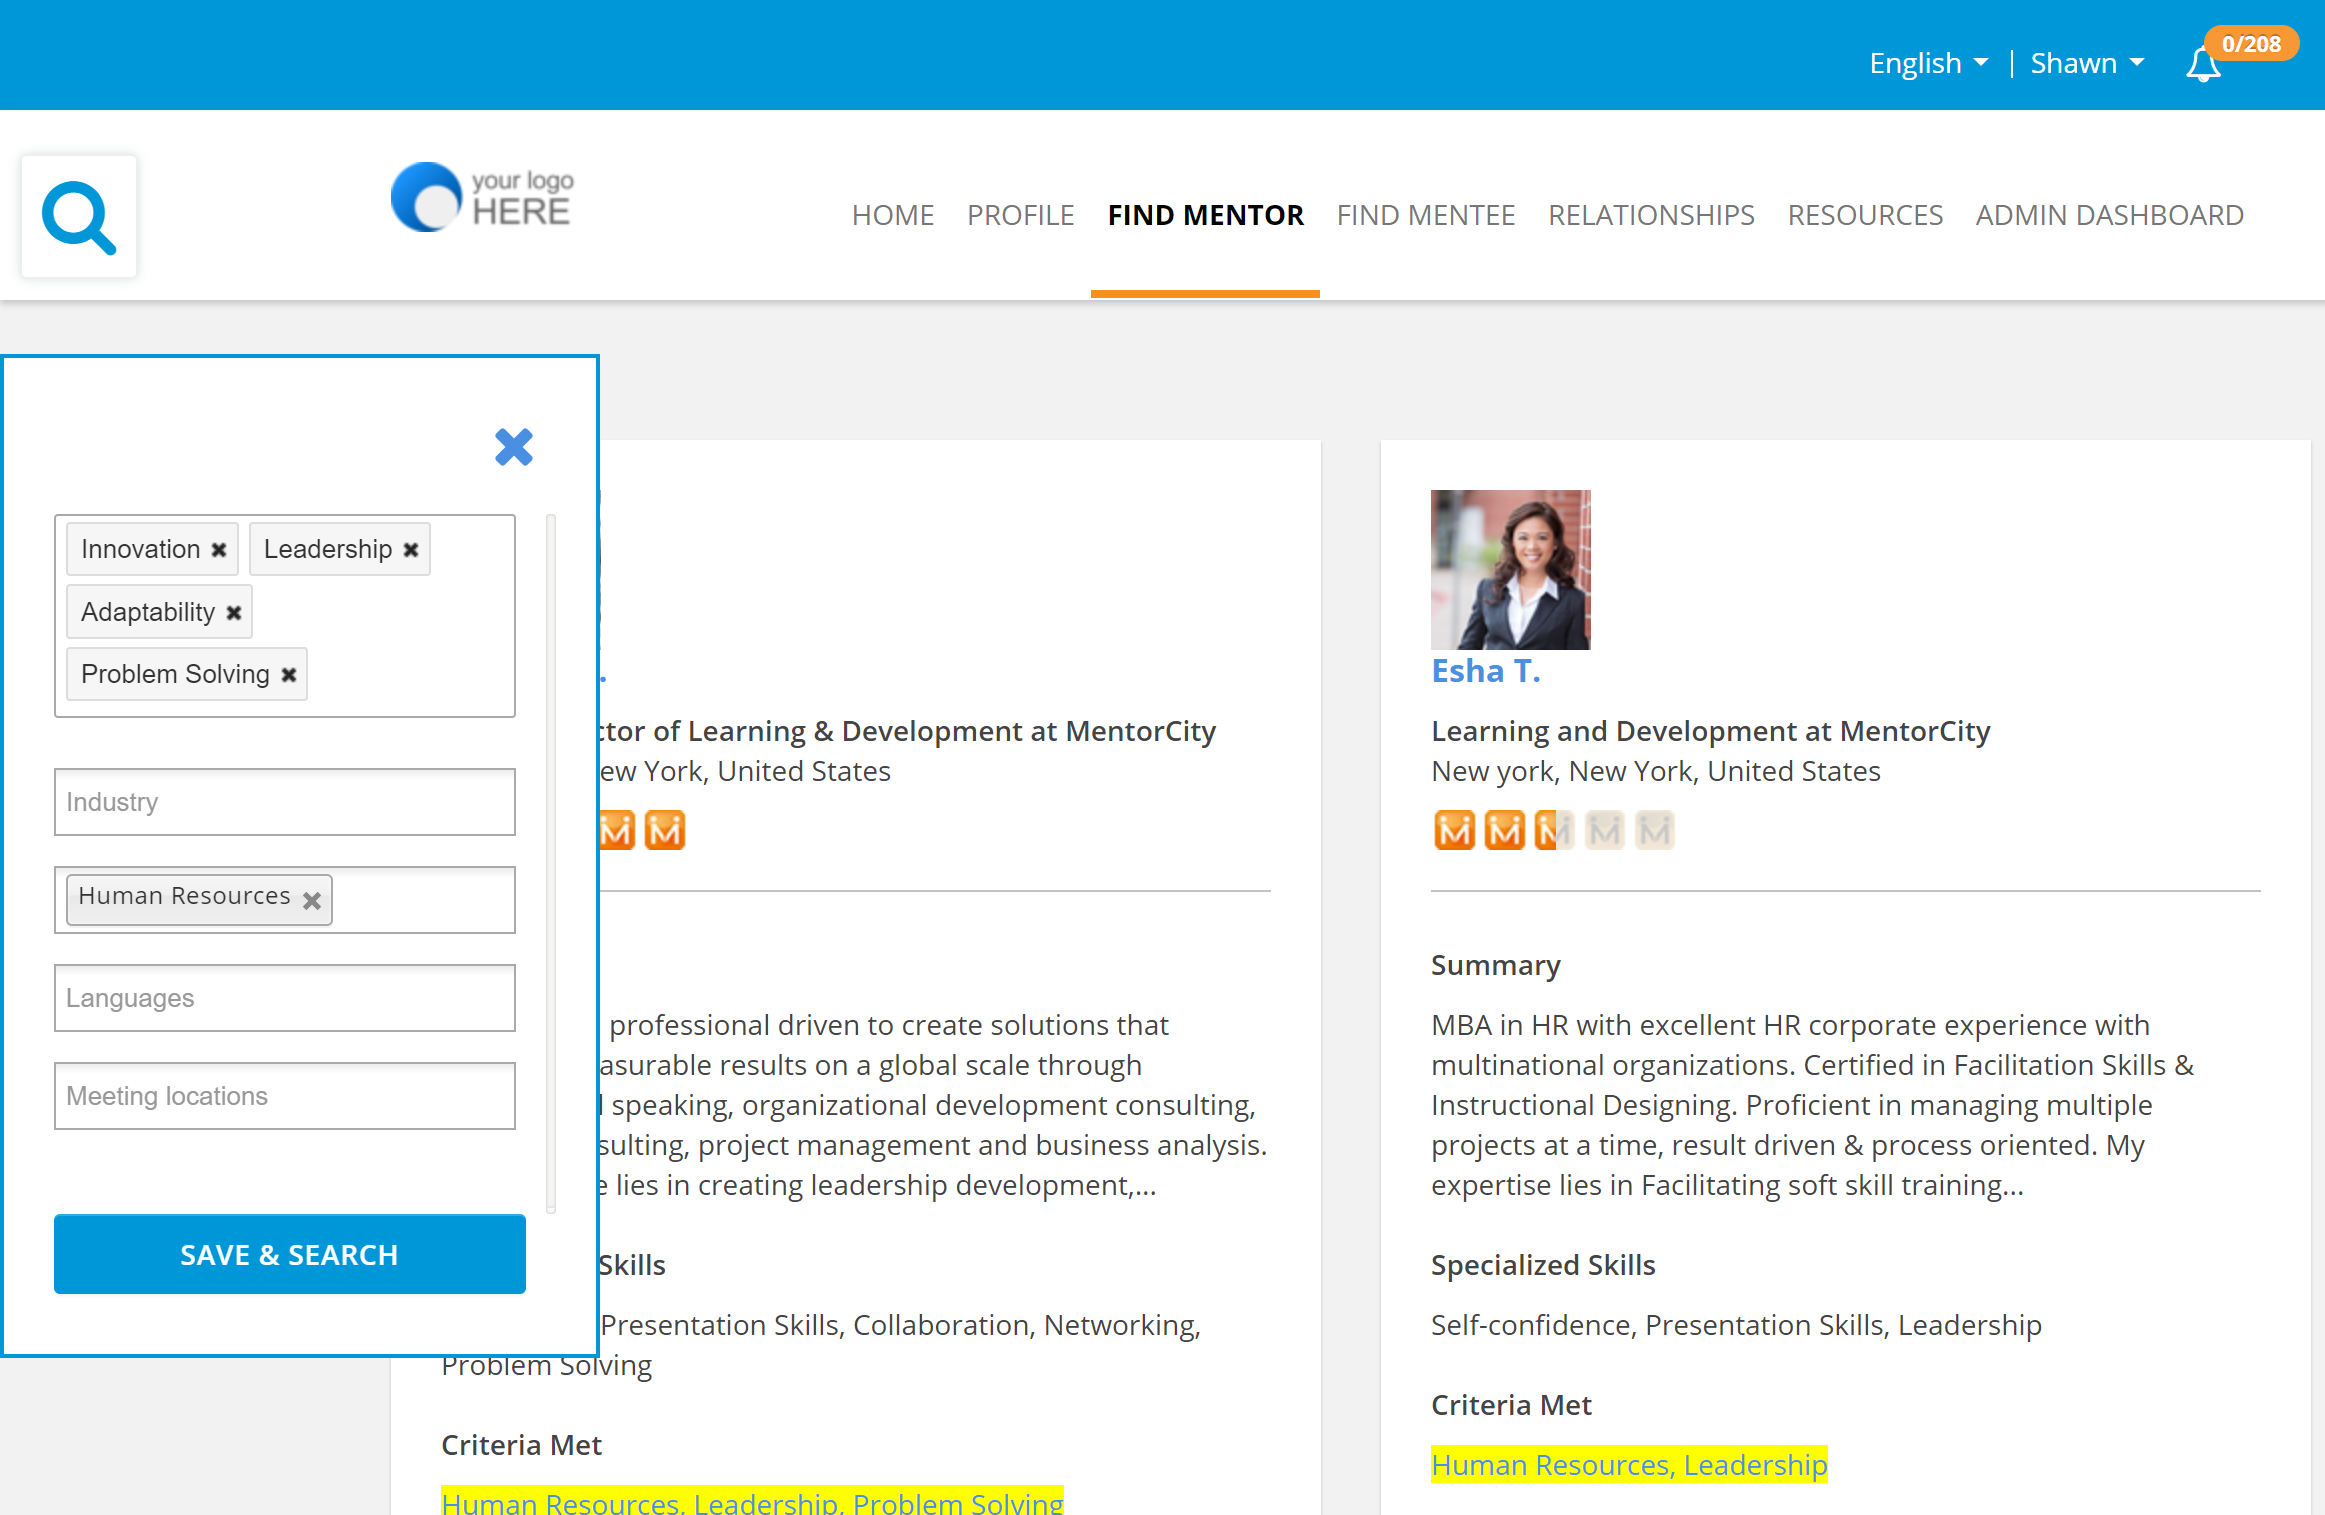Open Esha T.'s profile name link
Image resolution: width=2325 pixels, height=1515 pixels.
coord(1485,671)
